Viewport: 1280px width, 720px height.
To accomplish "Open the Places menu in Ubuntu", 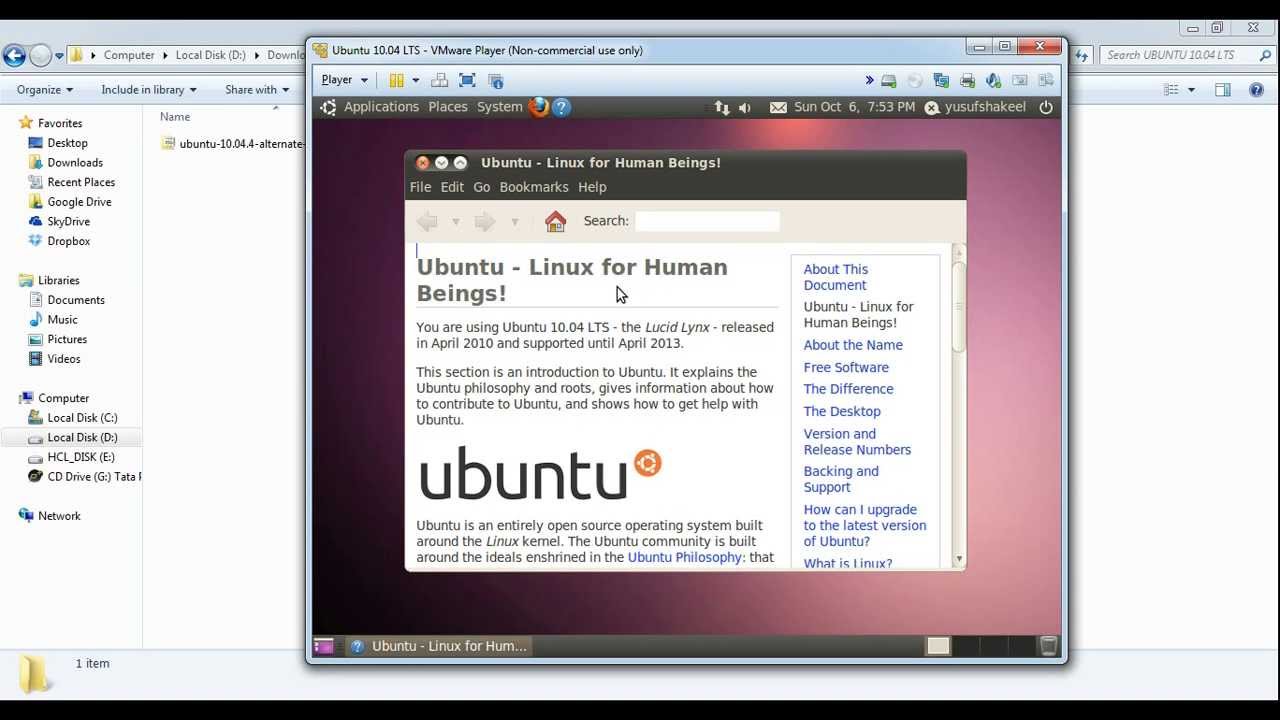I will [x=448, y=107].
